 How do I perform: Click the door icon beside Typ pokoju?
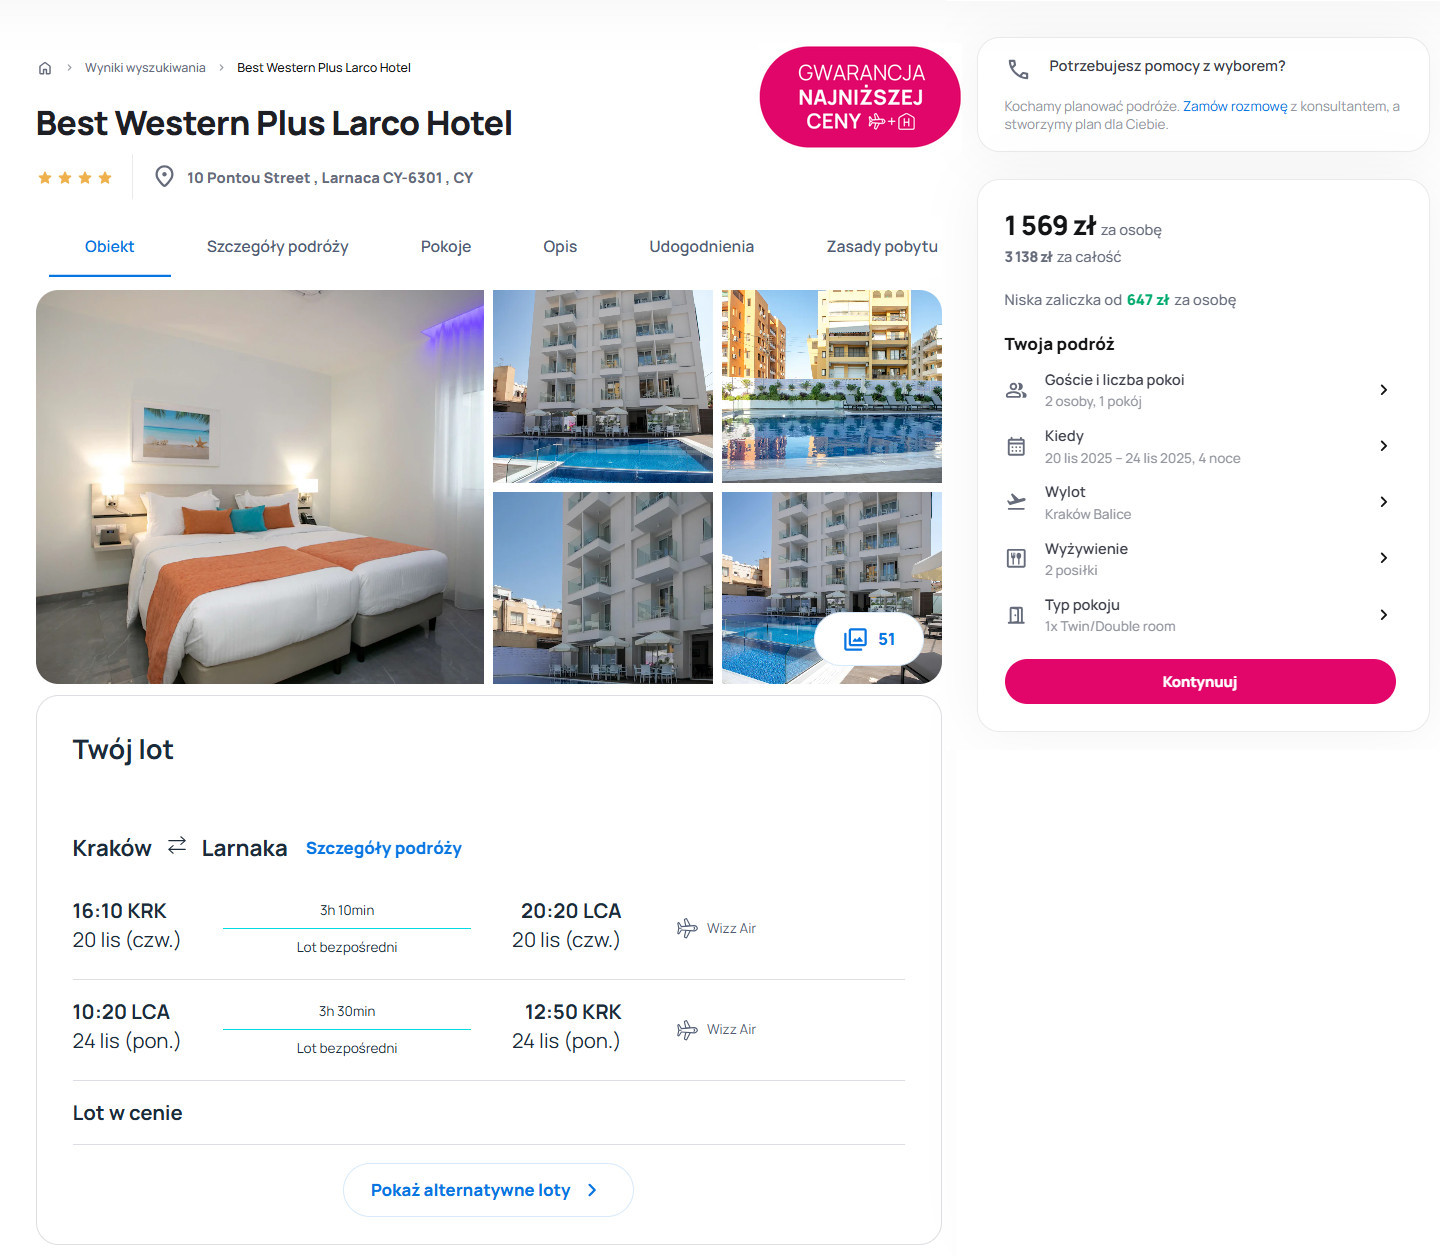1016,615
